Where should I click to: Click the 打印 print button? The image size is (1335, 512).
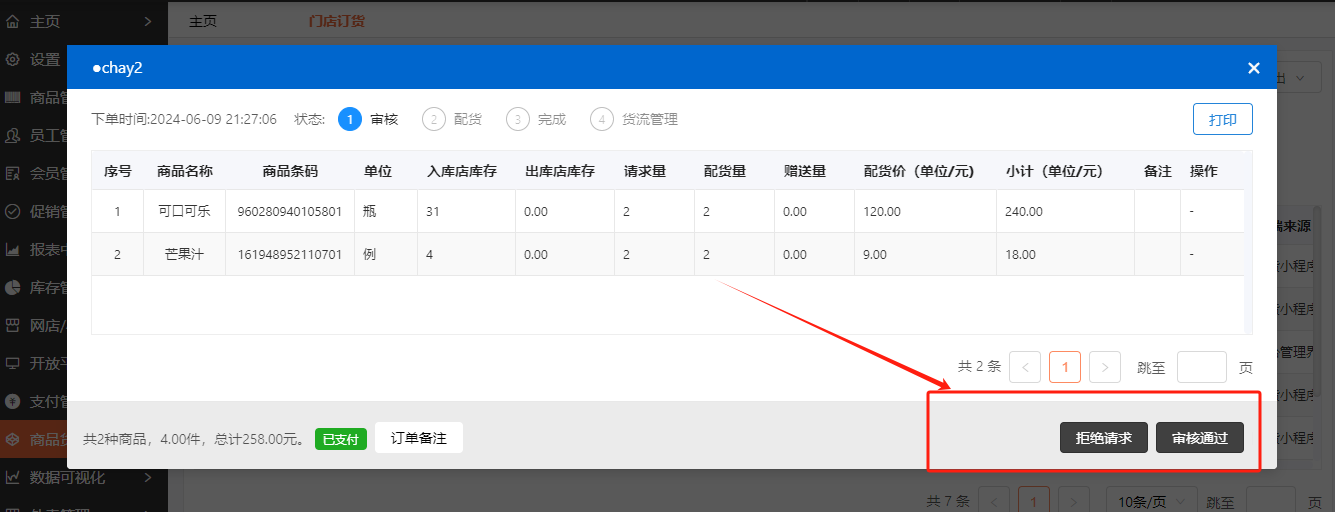click(x=1222, y=119)
